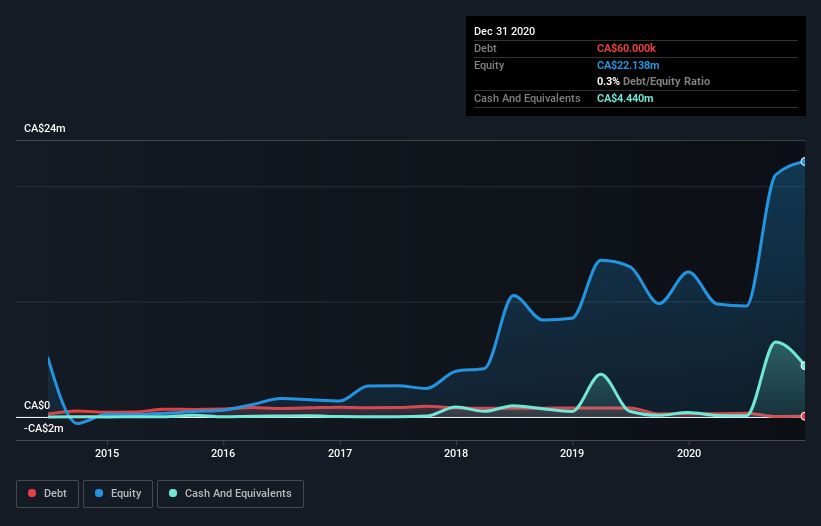
Task: Select the 2016 x-axis label
Action: coord(223,453)
